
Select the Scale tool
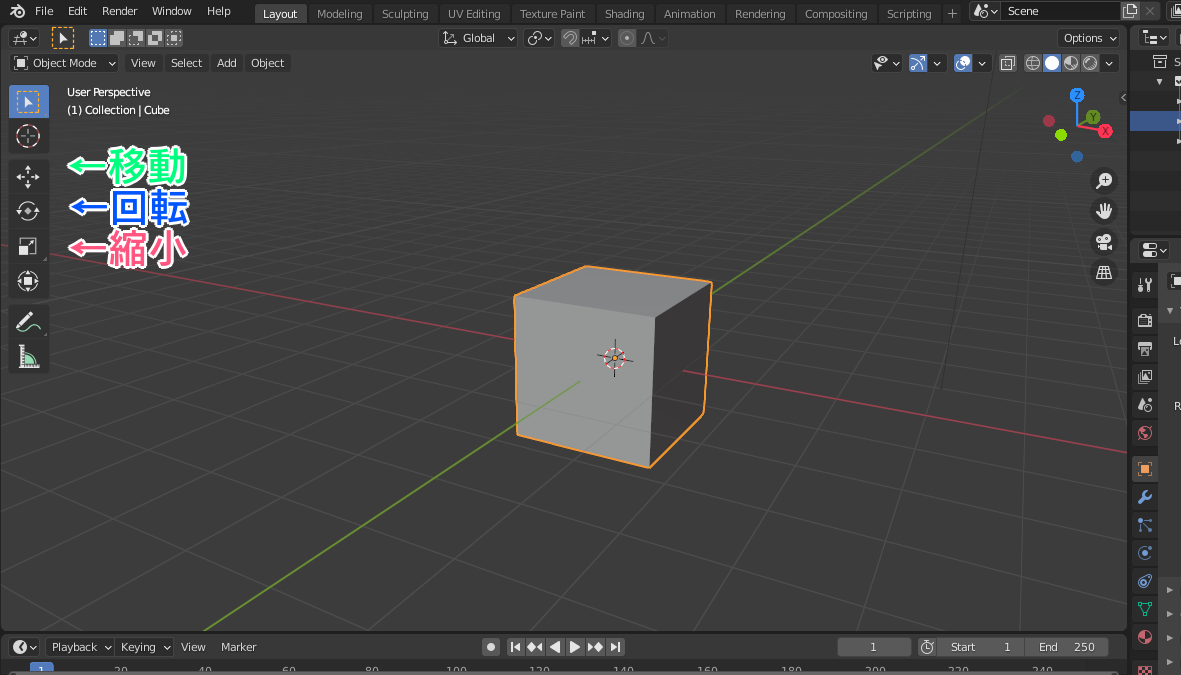[x=29, y=246]
